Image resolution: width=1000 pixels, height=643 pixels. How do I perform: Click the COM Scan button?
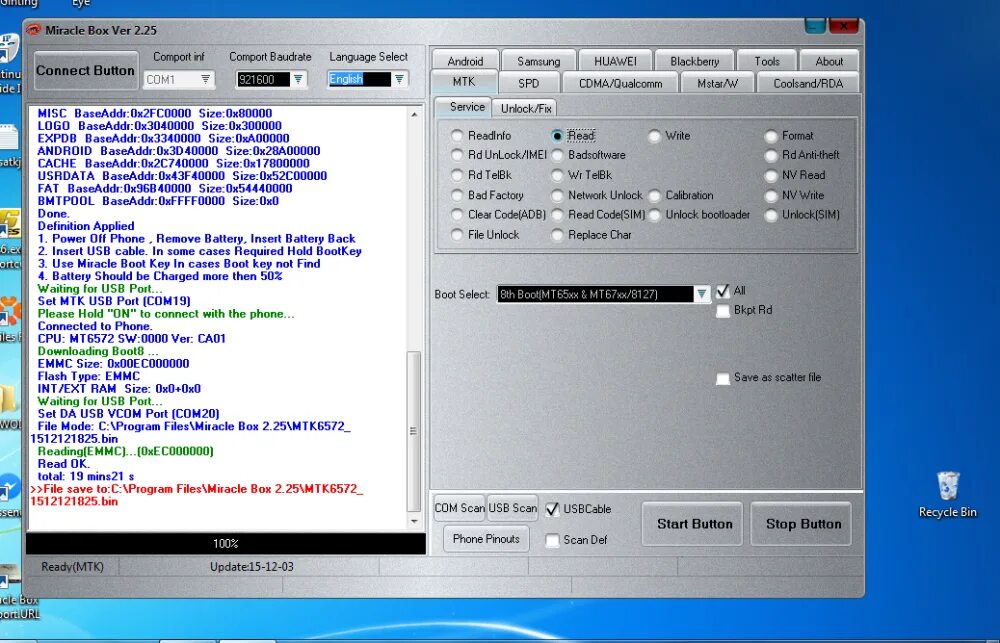(x=459, y=508)
